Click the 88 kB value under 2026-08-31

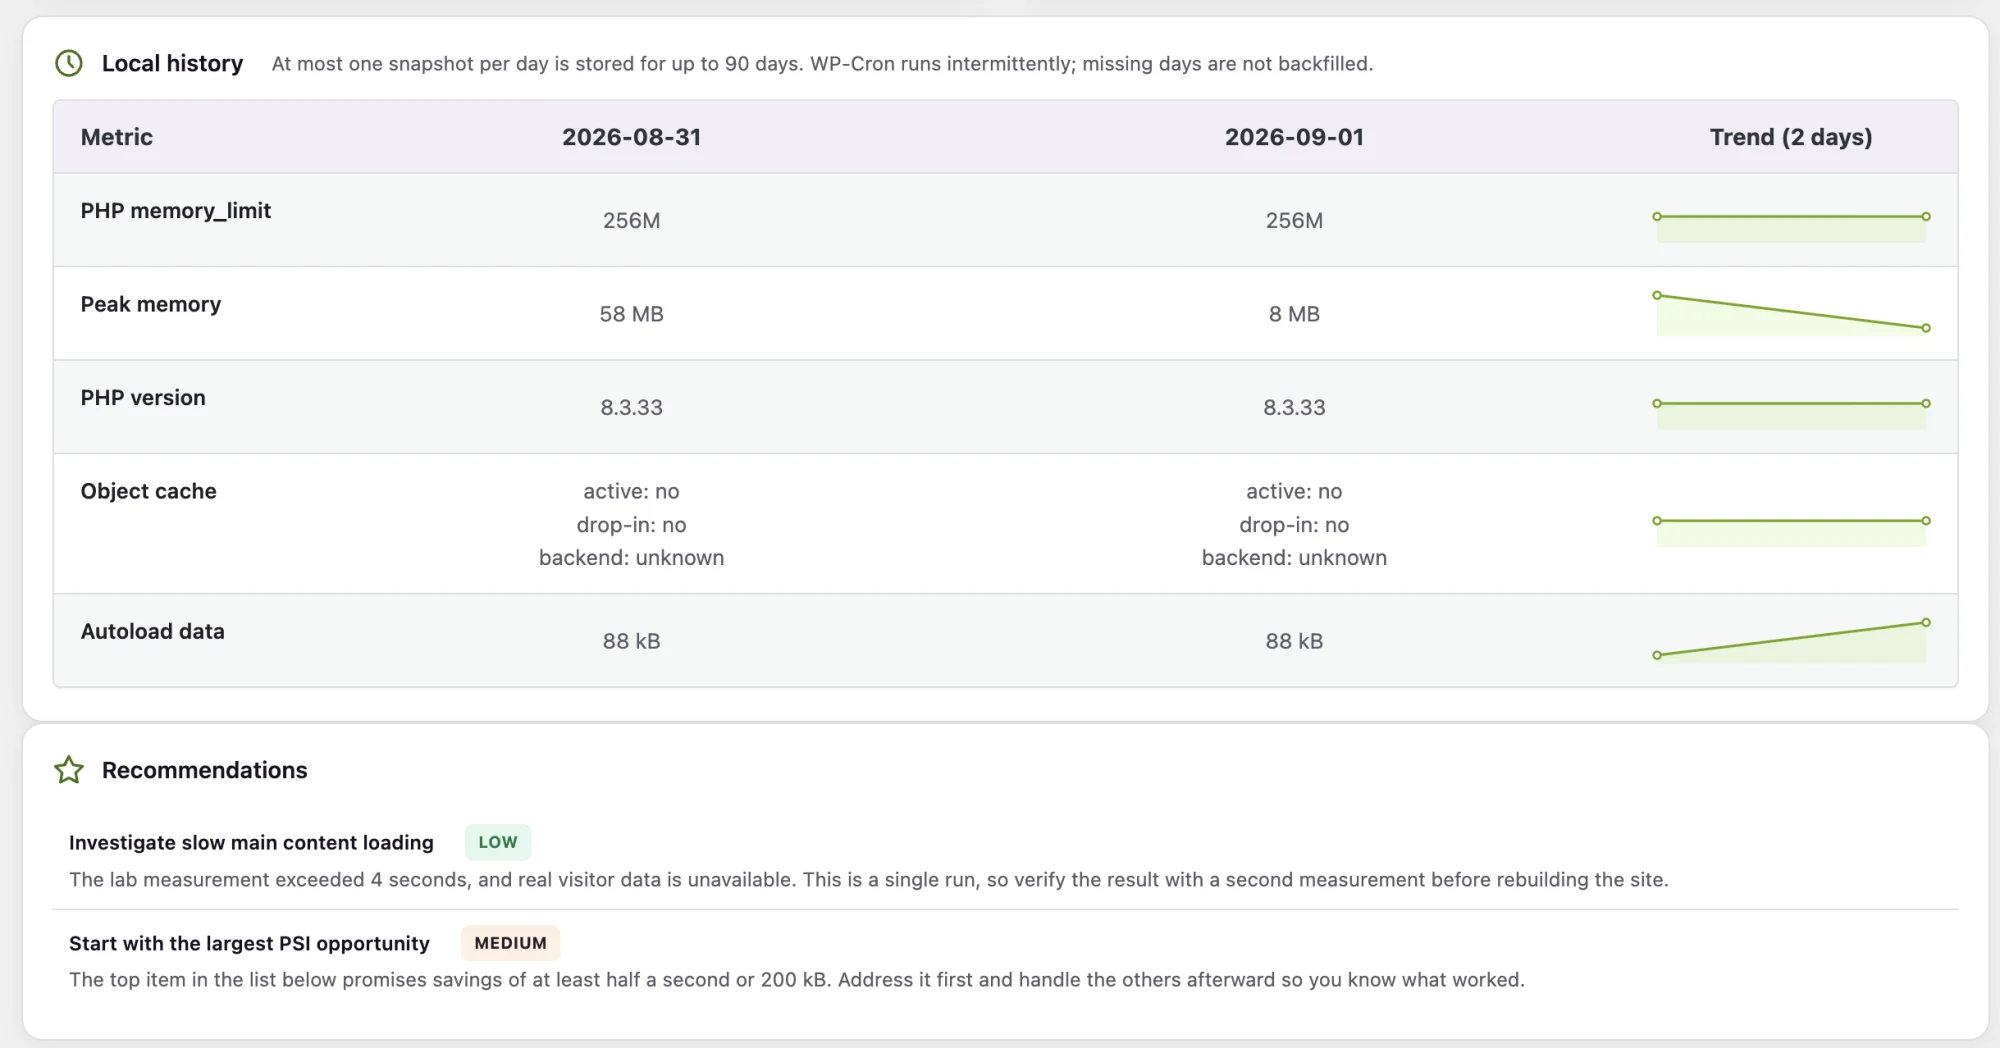click(631, 641)
